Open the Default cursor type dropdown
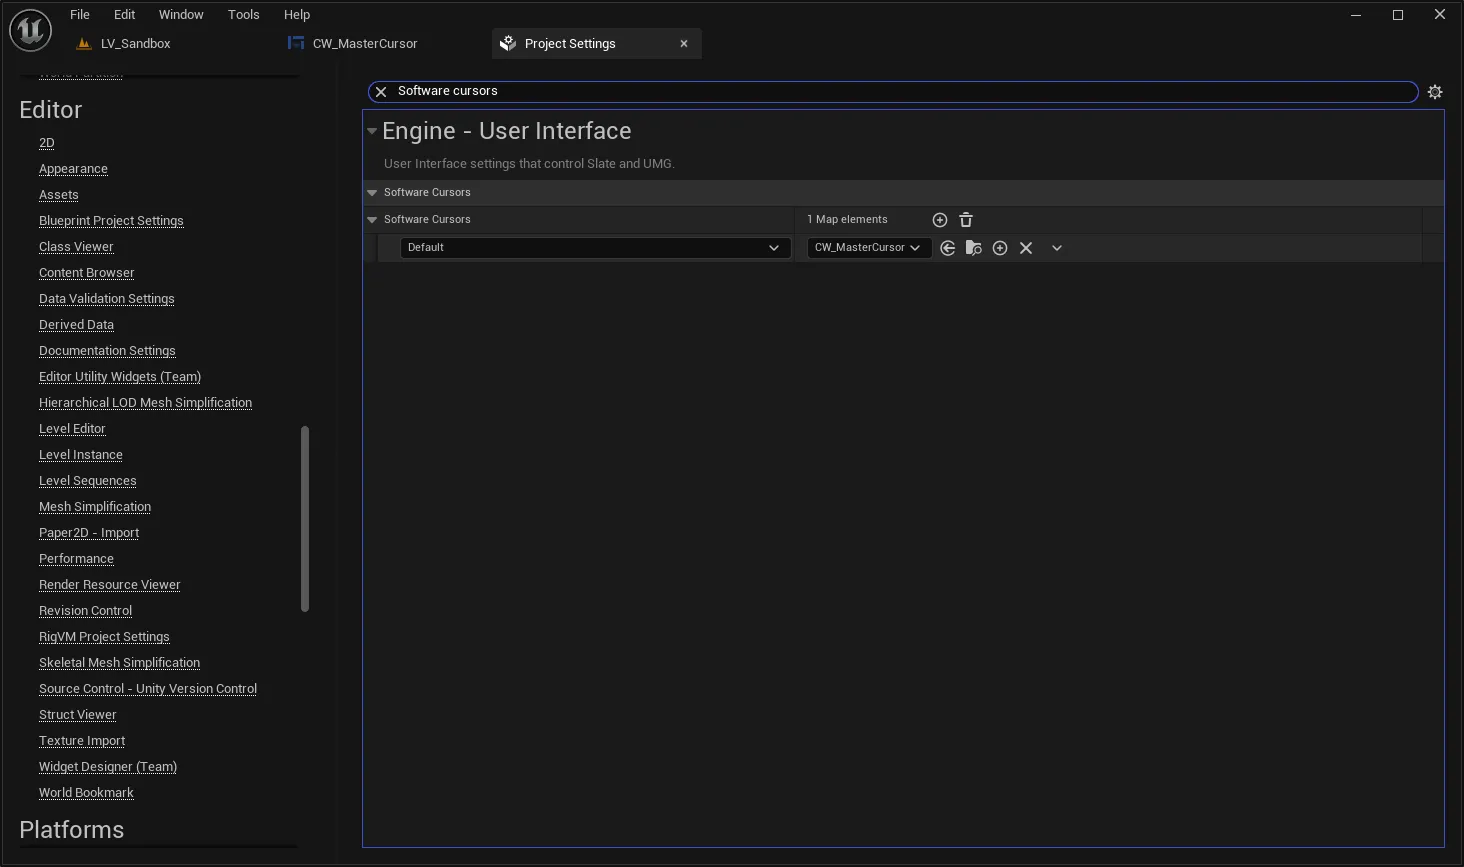This screenshot has height=867, width=1464. click(595, 248)
